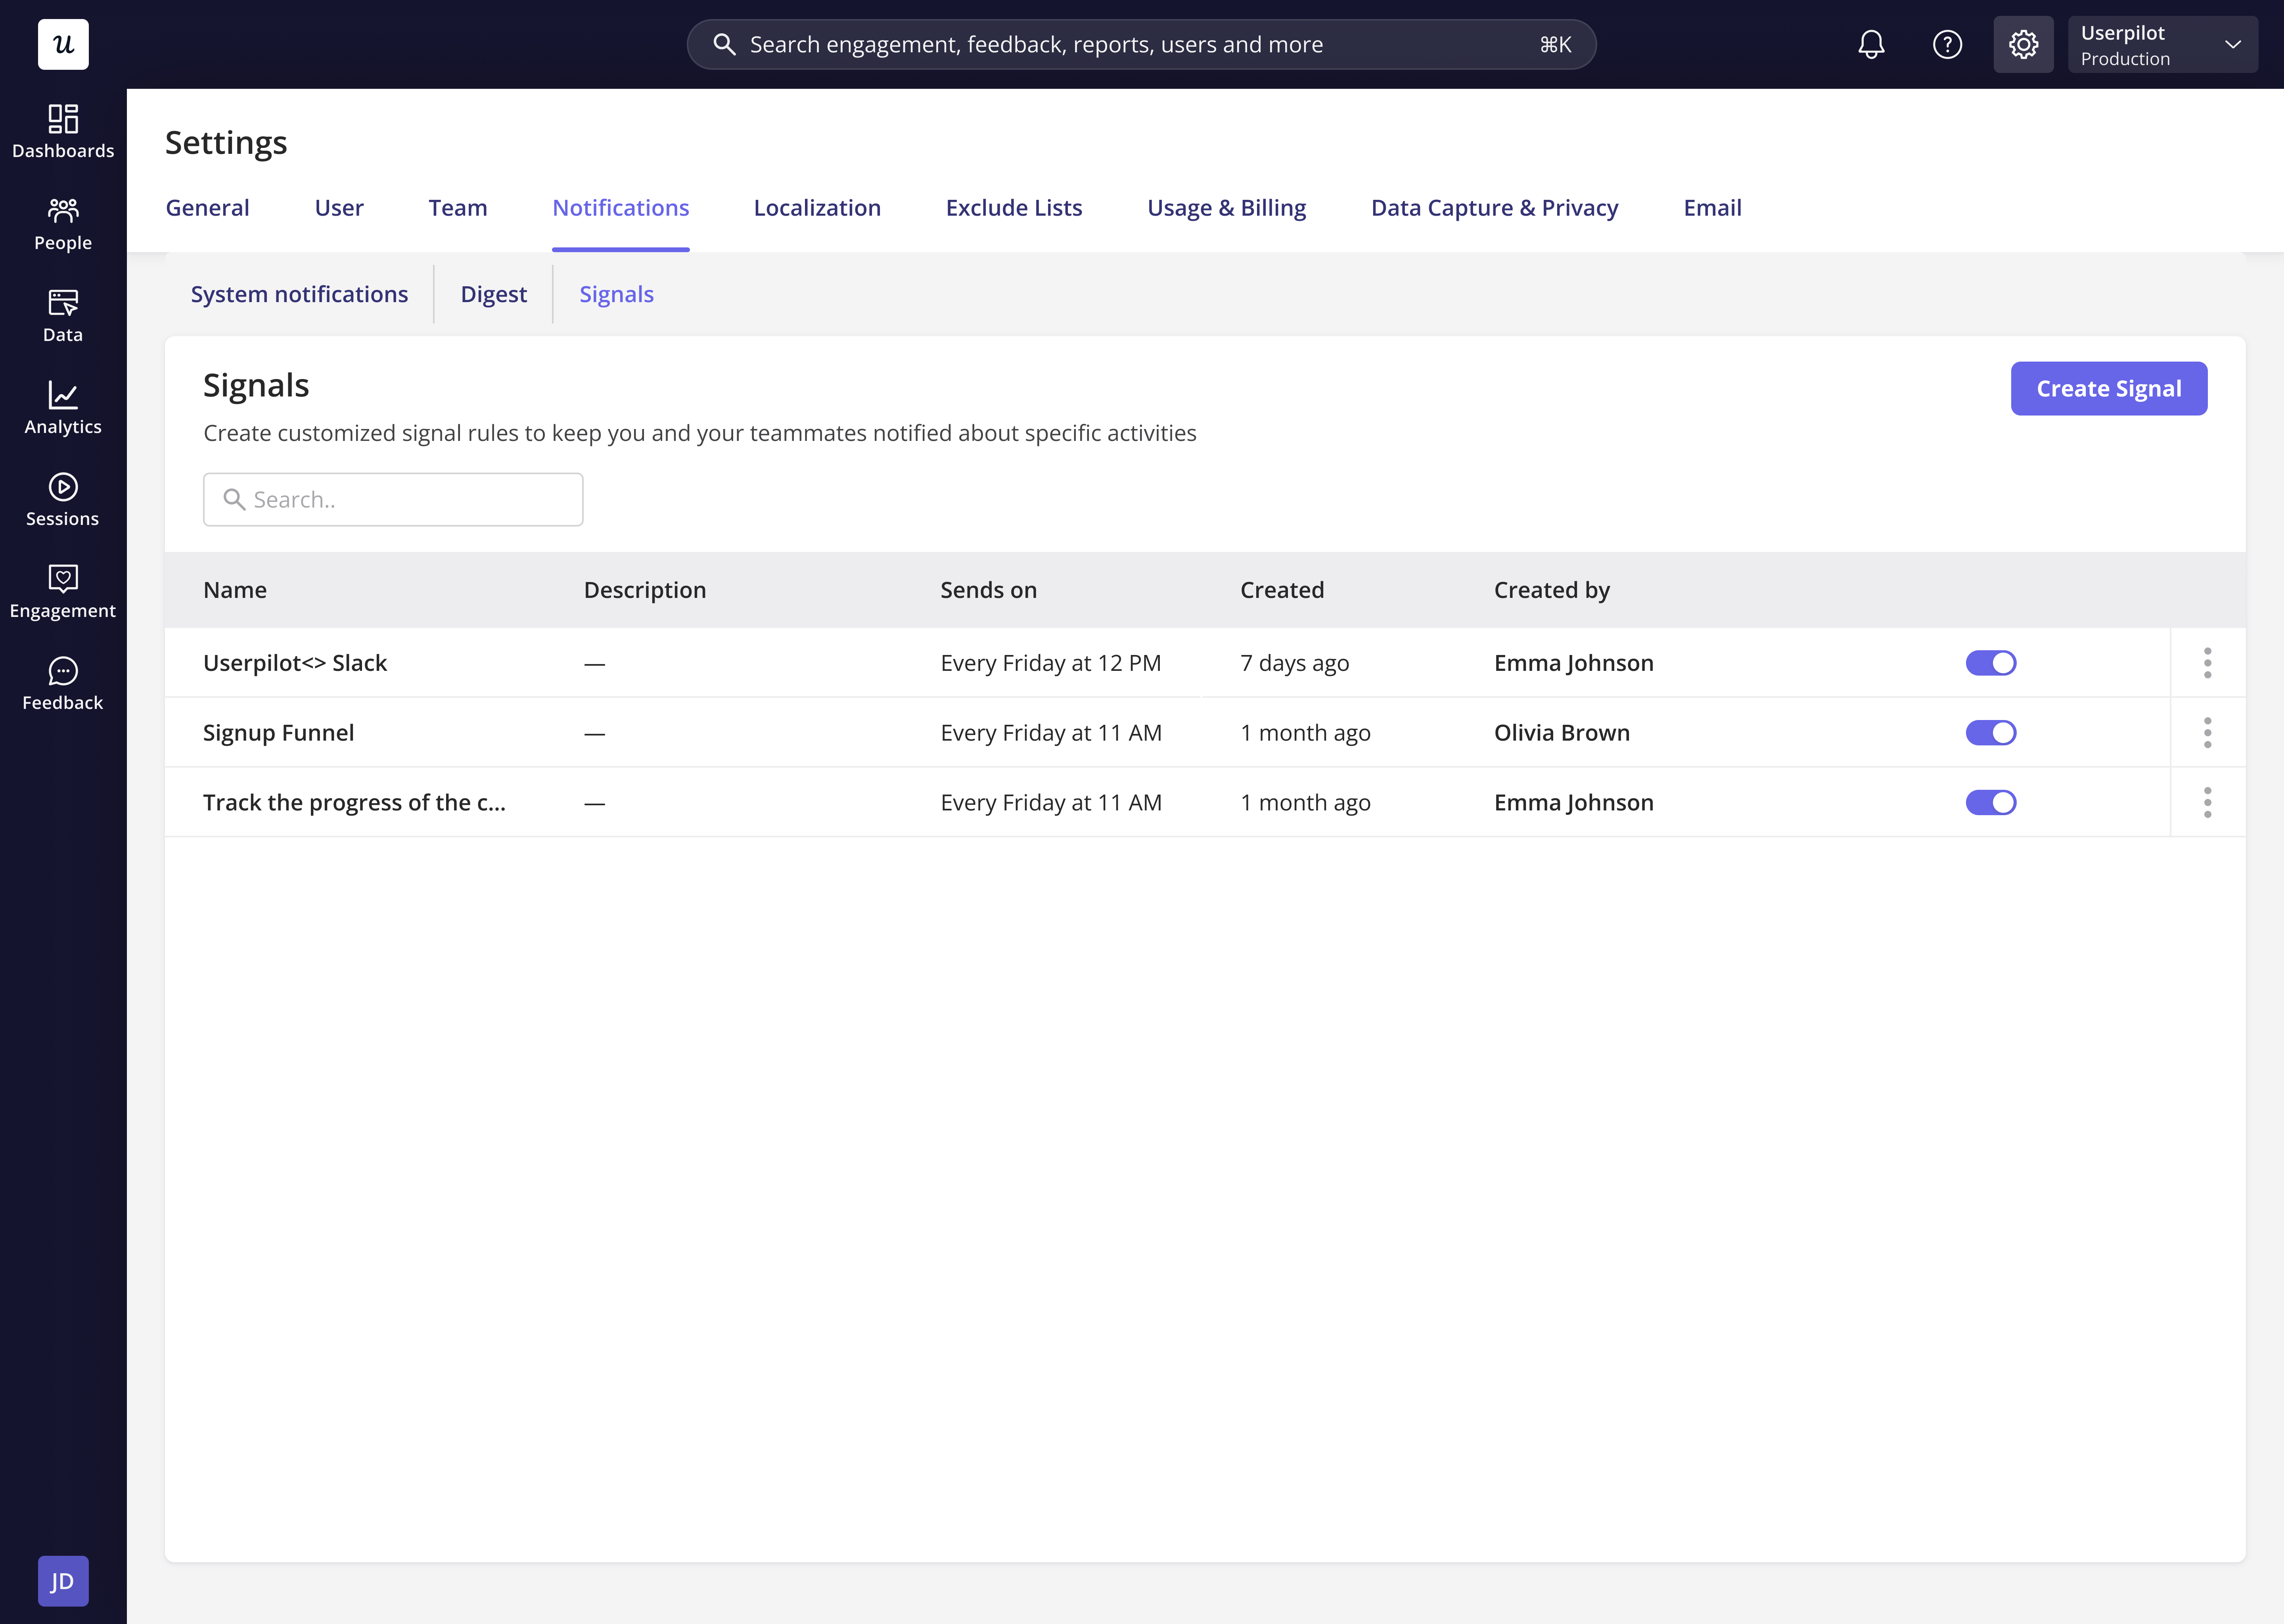The width and height of the screenshot is (2284, 1624).
Task: Open the Dashboards sidebar icon
Action: 63,131
